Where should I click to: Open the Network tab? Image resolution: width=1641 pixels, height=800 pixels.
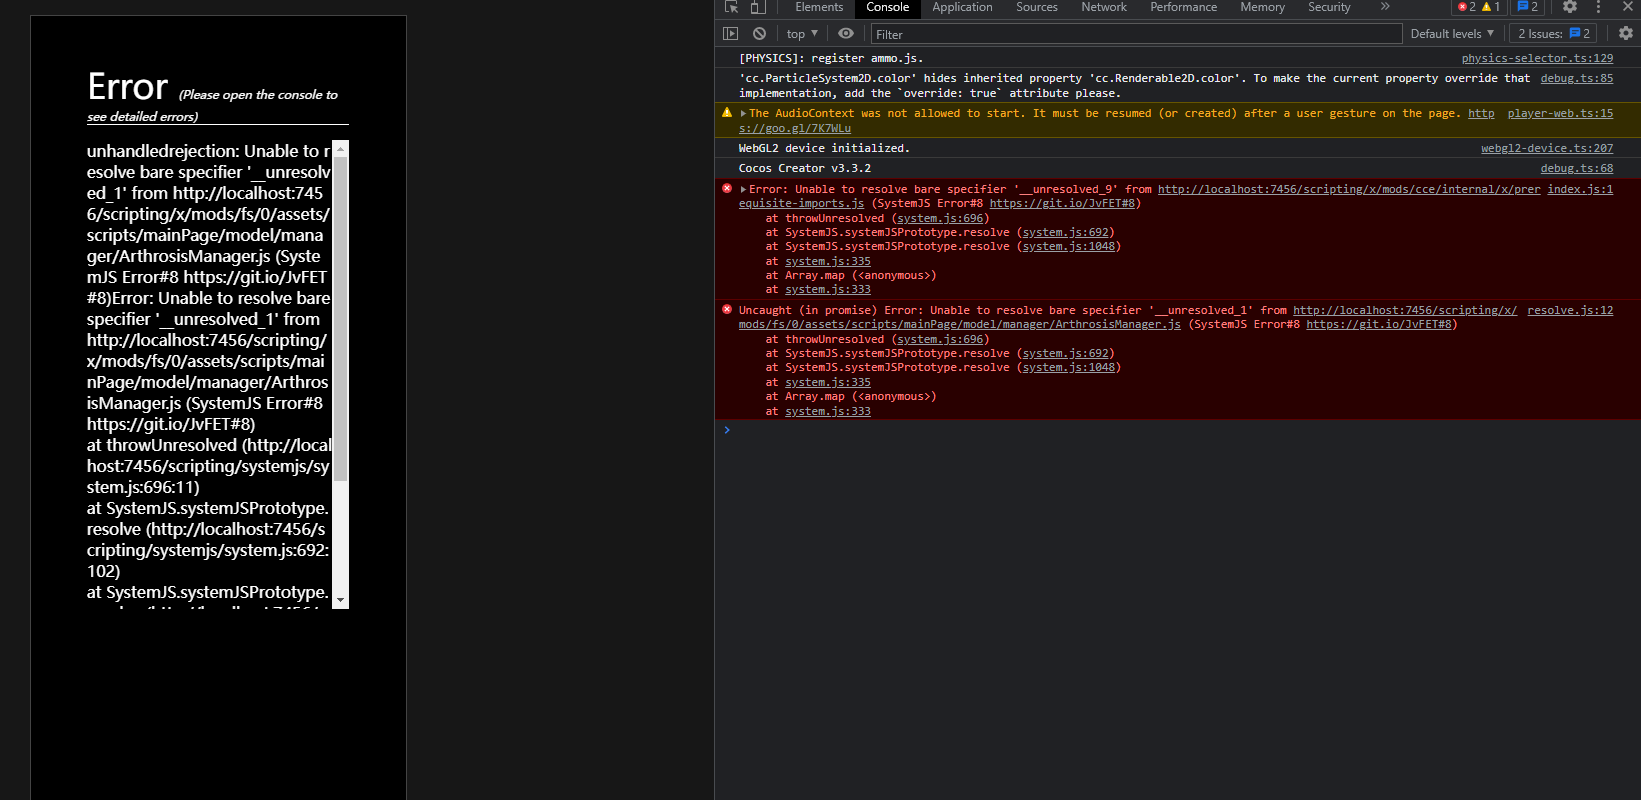(1104, 7)
